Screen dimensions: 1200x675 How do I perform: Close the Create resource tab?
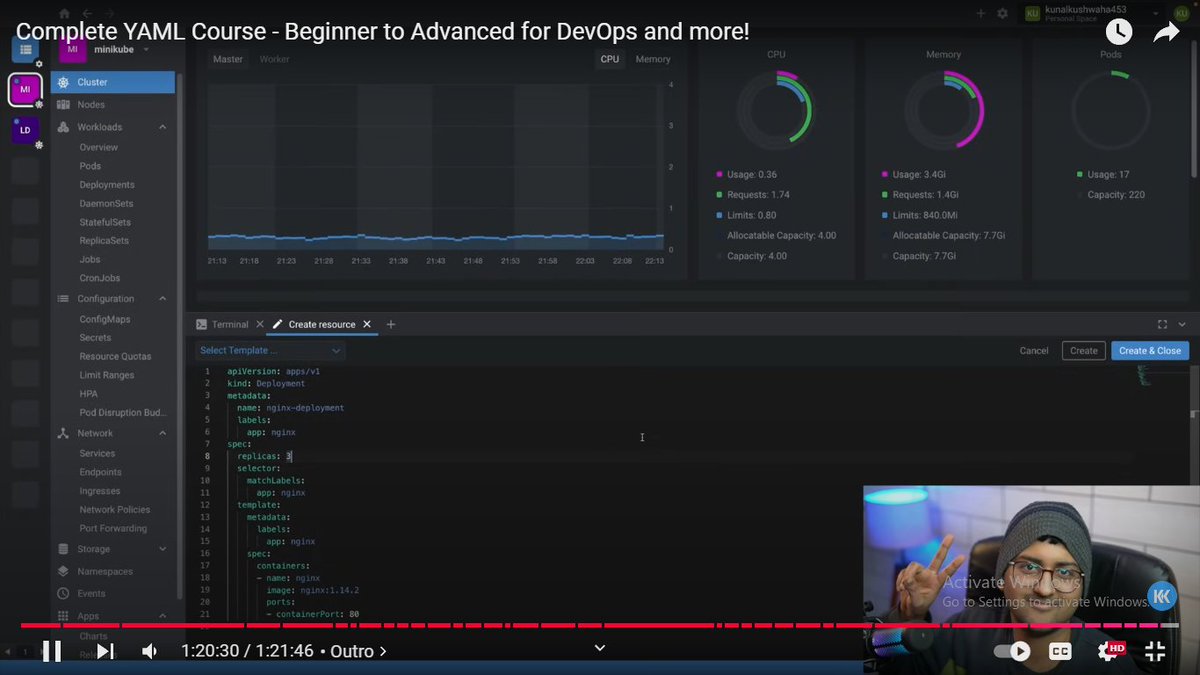tap(367, 324)
